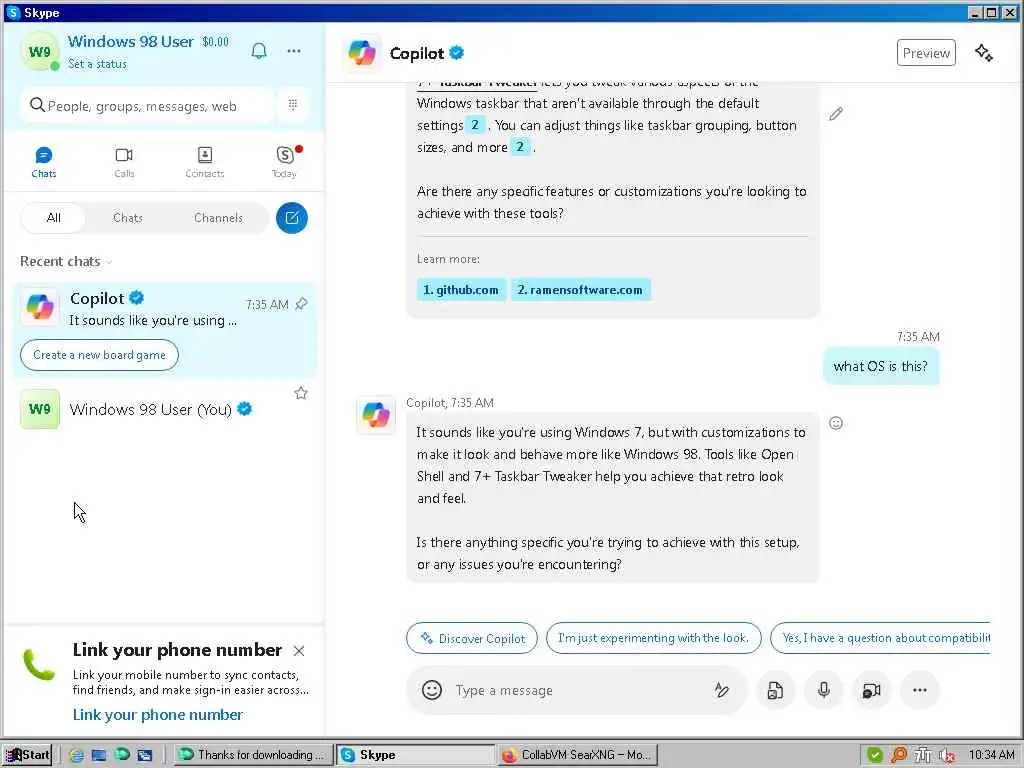The image size is (1024, 768).
Task: Click the citation 2 after and more
Action: (x=520, y=146)
